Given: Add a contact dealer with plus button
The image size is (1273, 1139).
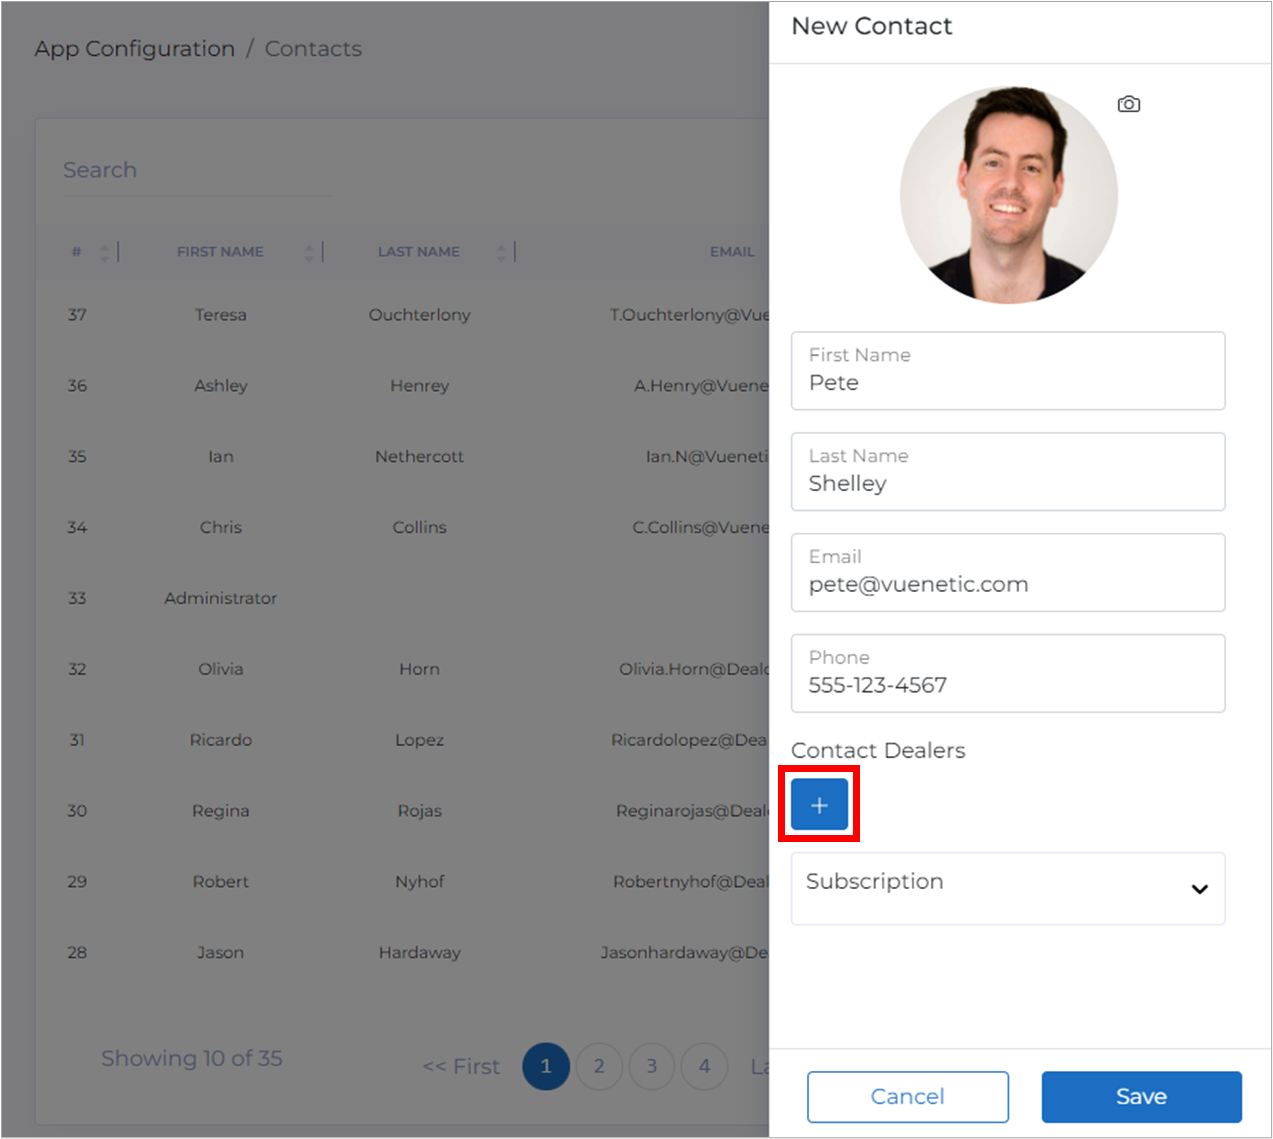Looking at the screenshot, I should [819, 805].
